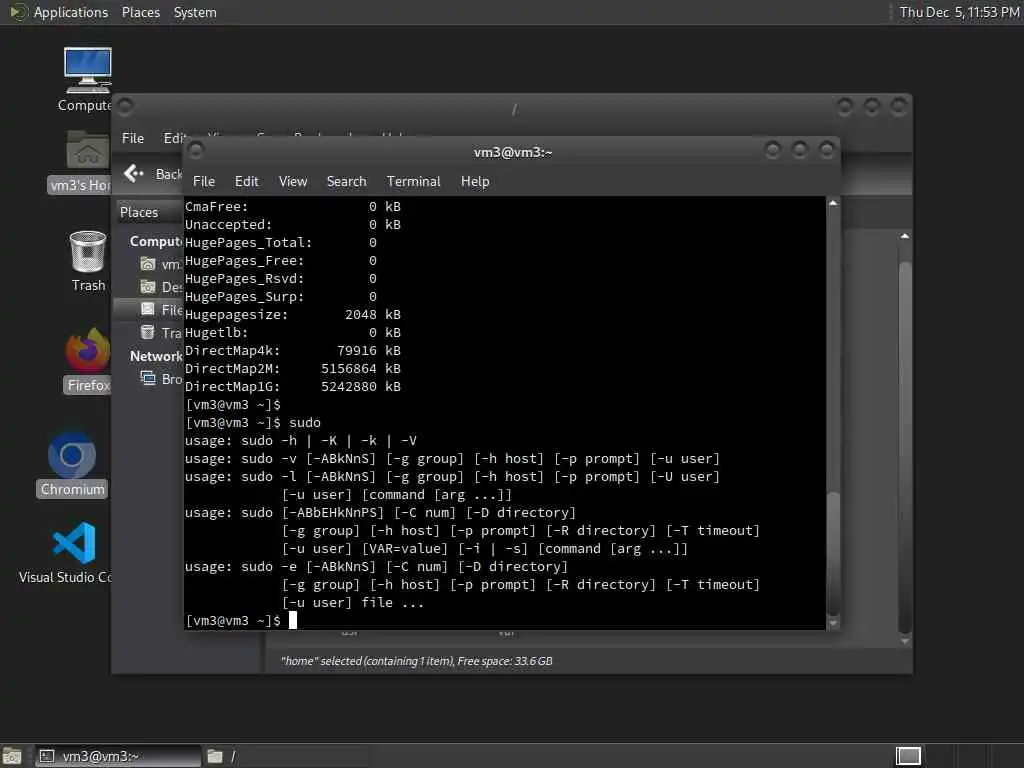Viewport: 1024px width, 768px height.
Task: Open the terminal Search menu
Action: click(x=346, y=182)
